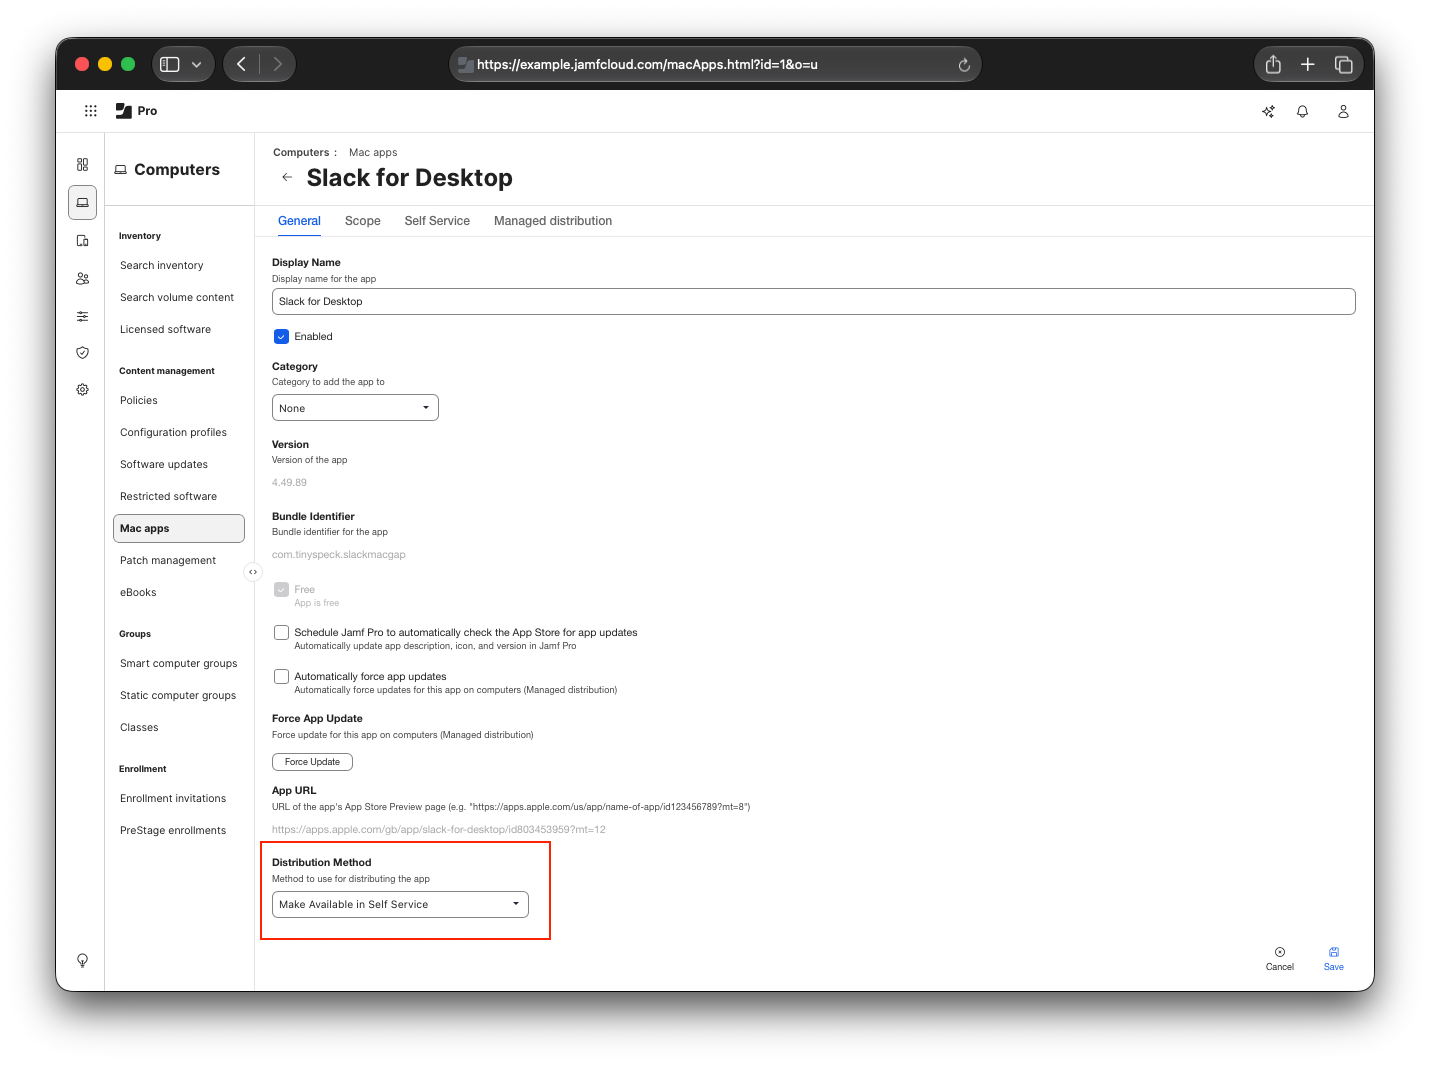Open a new tab with the plus icon
This screenshot has width=1430, height=1065.
(x=1307, y=64)
